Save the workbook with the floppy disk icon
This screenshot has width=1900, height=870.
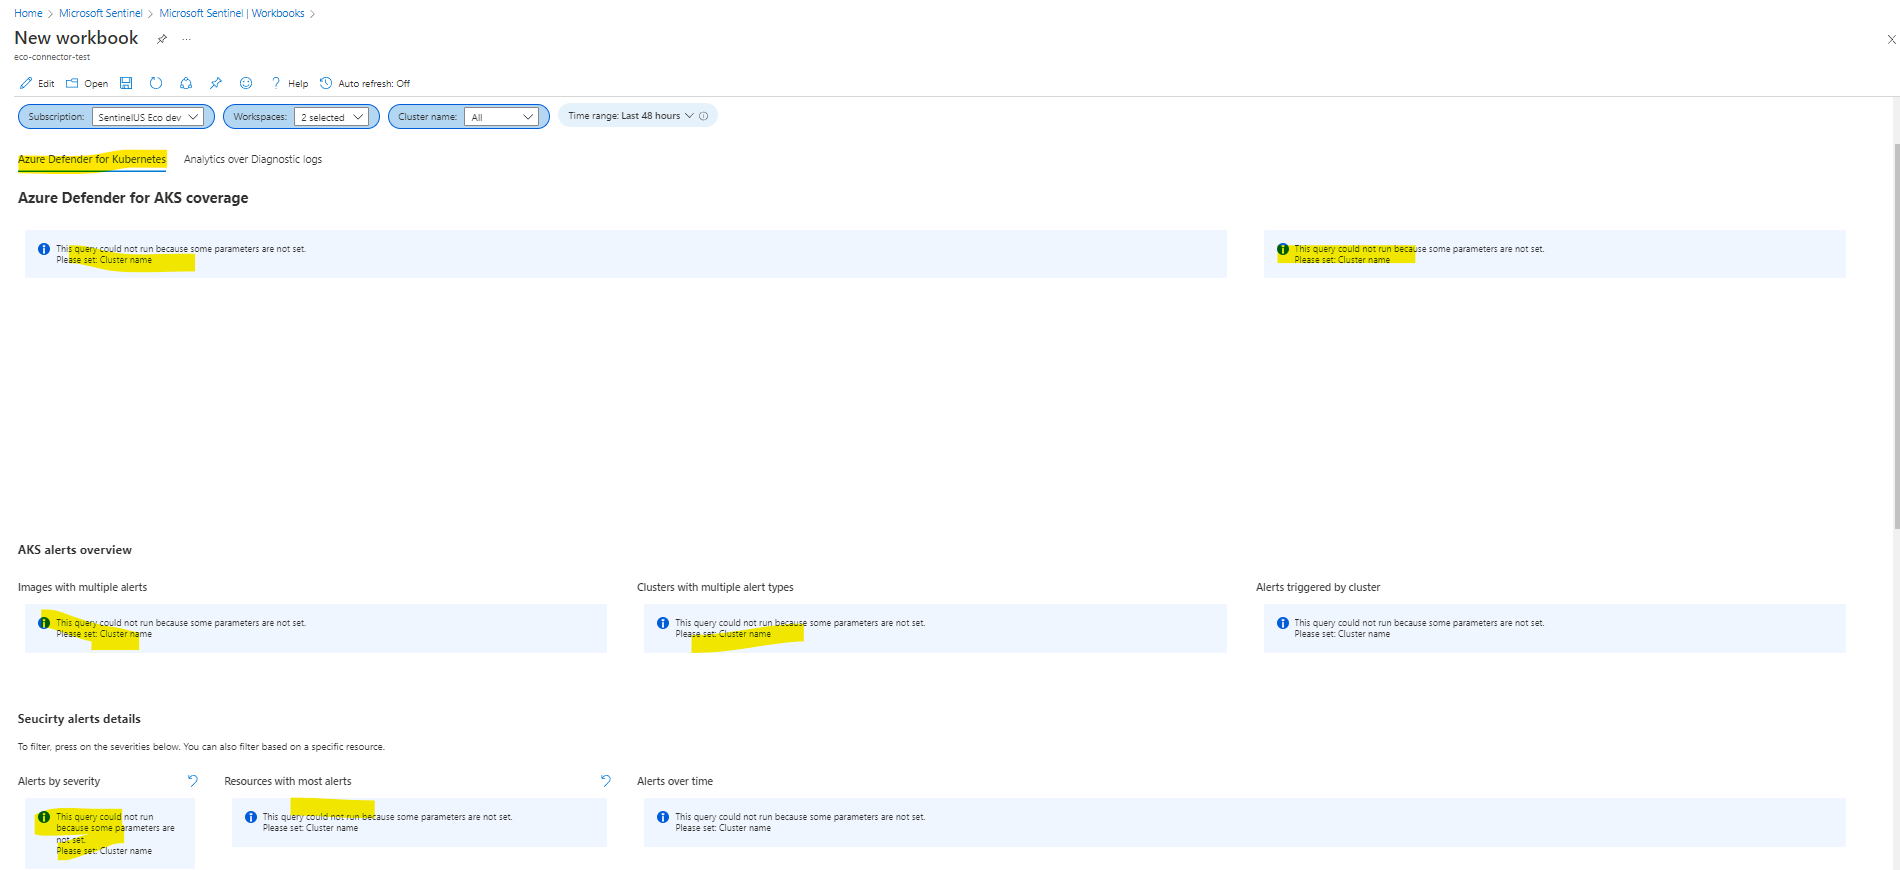126,84
